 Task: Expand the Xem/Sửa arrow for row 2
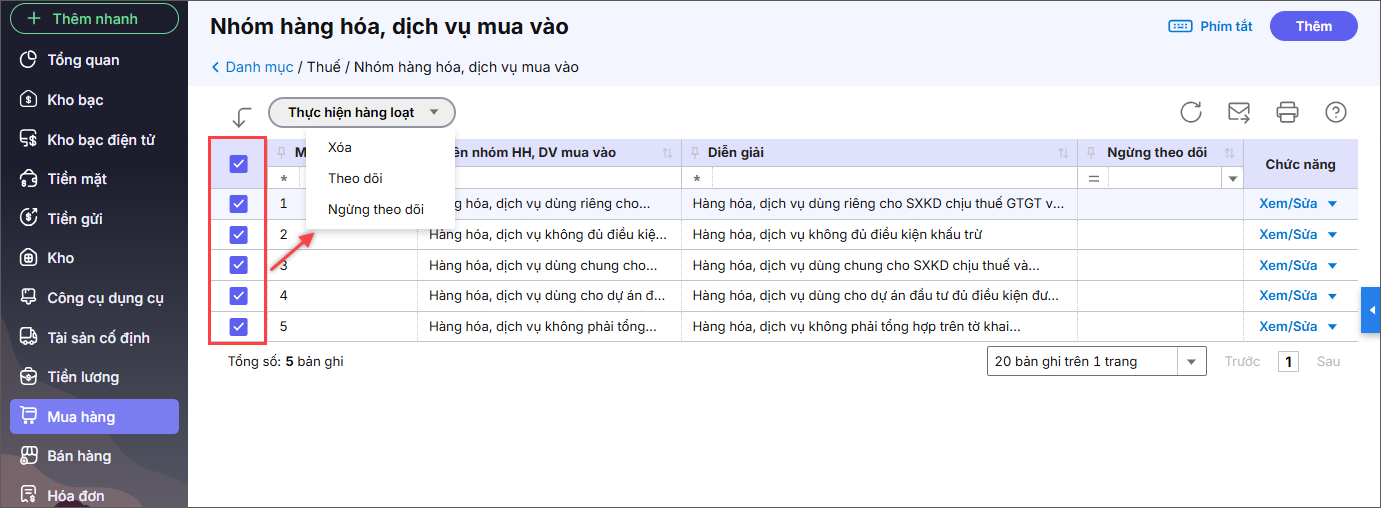[1332, 235]
